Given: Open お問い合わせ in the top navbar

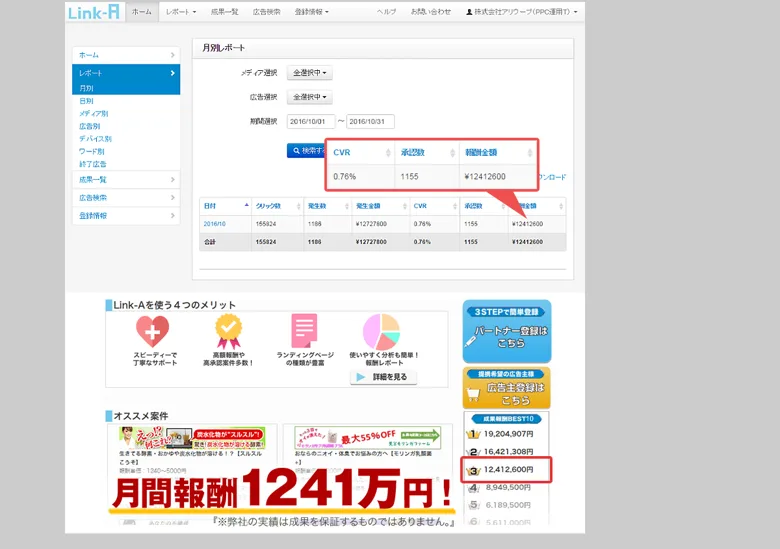Looking at the screenshot, I should 430,12.
